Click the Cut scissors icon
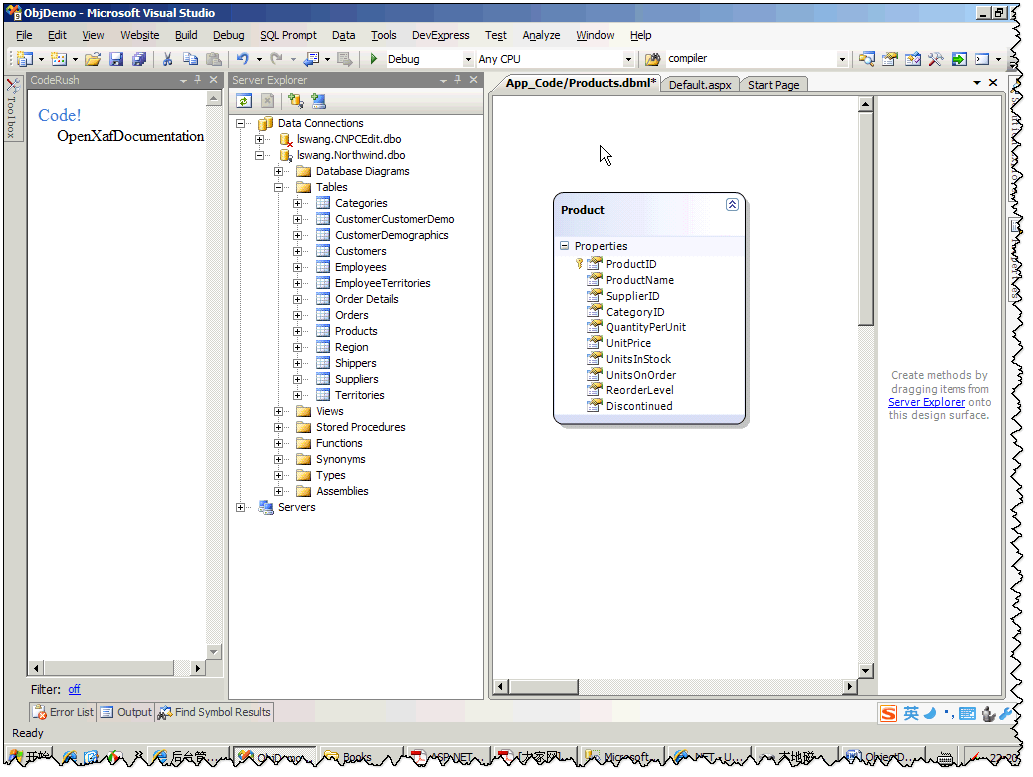This screenshot has height=777, width=1033. [167, 59]
